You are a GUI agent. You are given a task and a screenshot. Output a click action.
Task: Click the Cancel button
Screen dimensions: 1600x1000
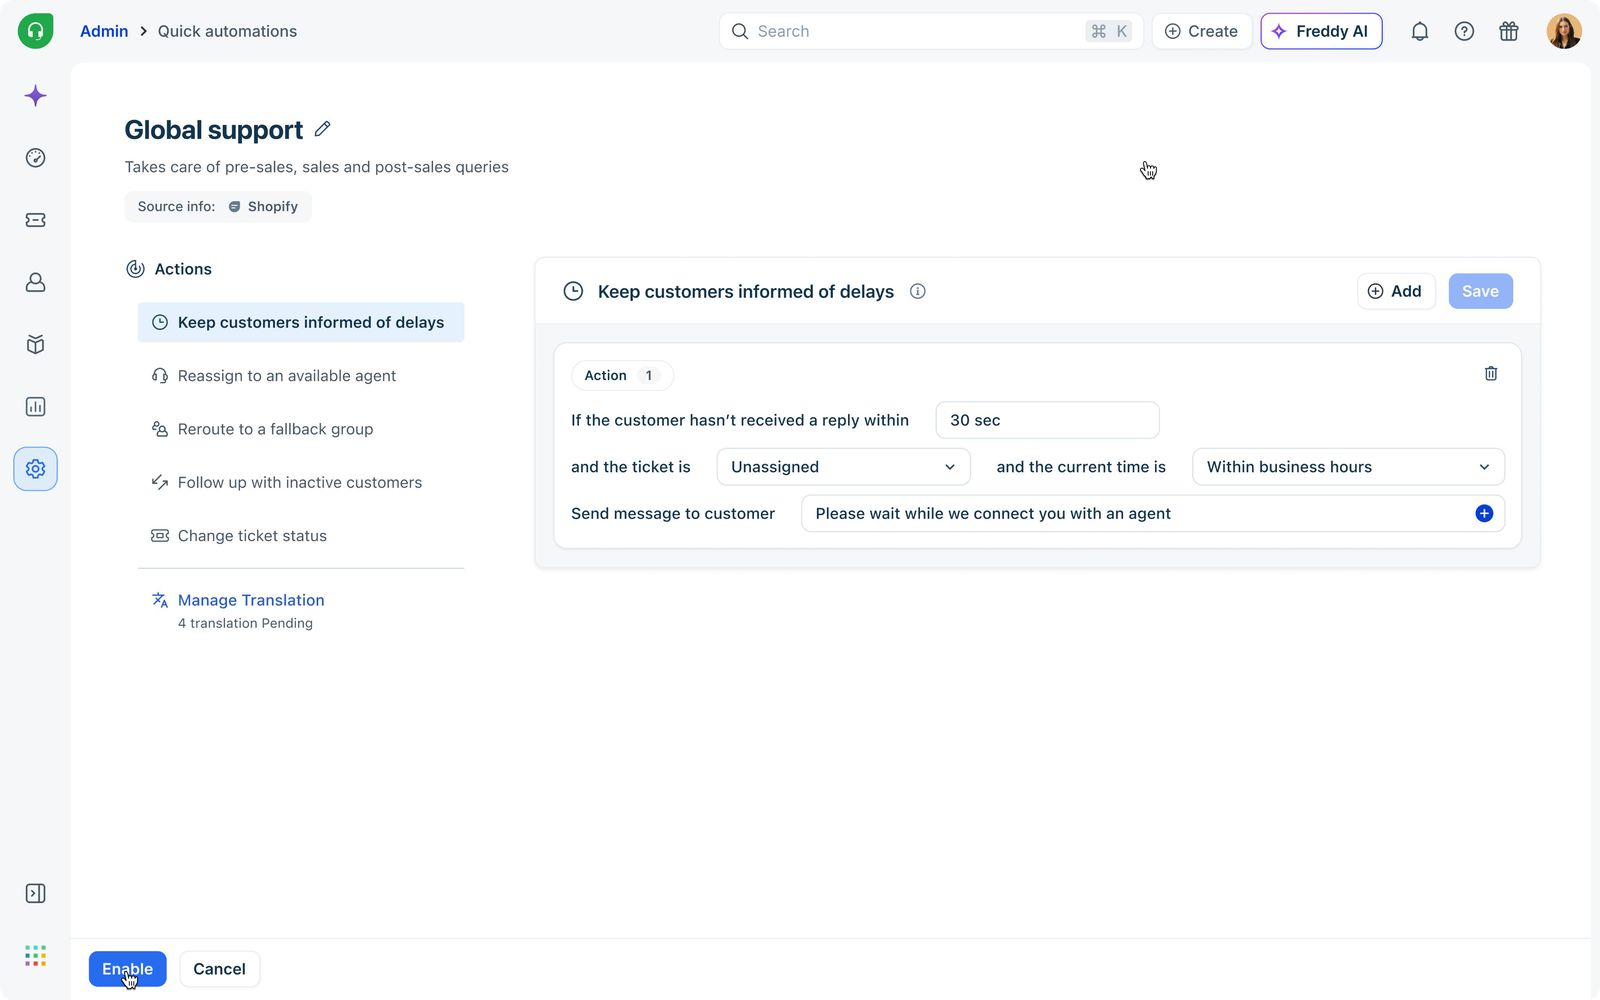[x=219, y=969]
